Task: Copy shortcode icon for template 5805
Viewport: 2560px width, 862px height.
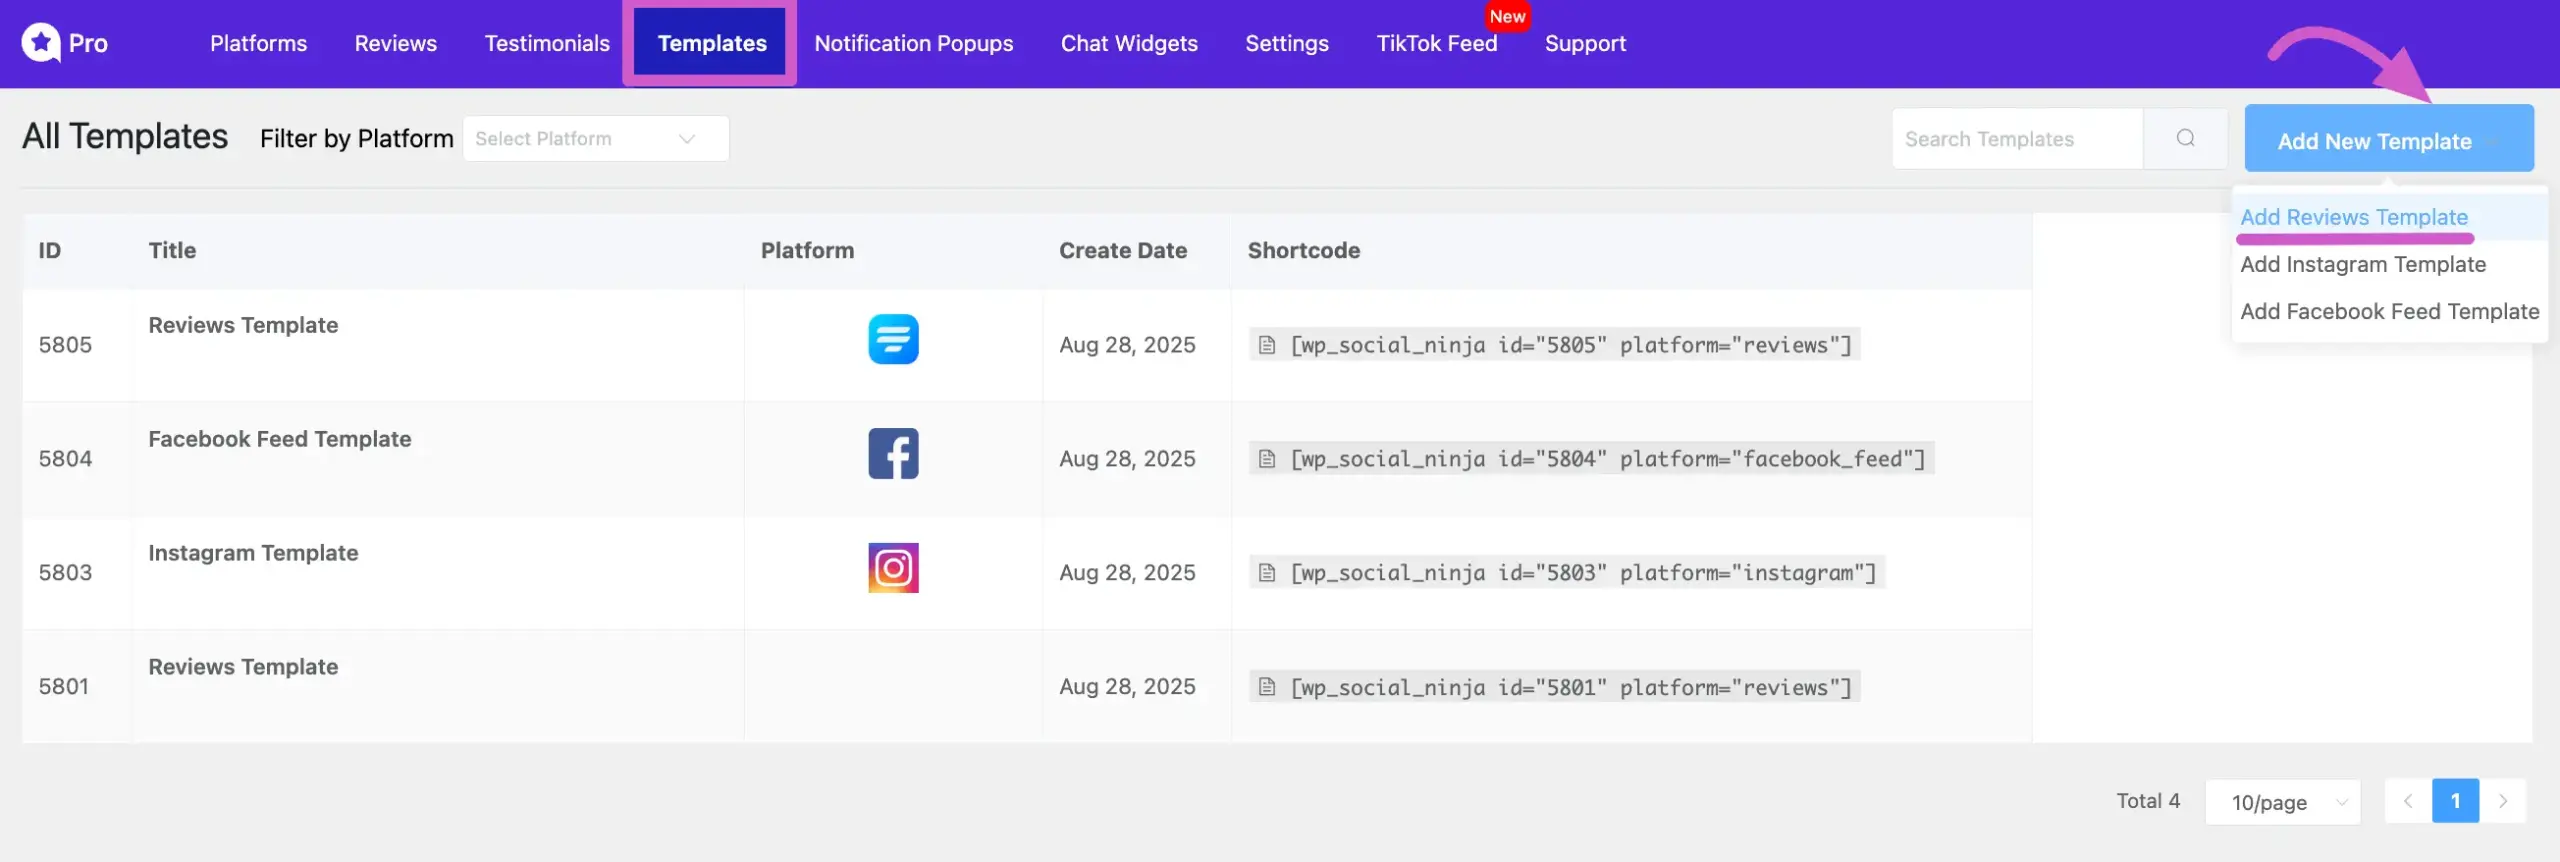Action: click(x=1267, y=345)
